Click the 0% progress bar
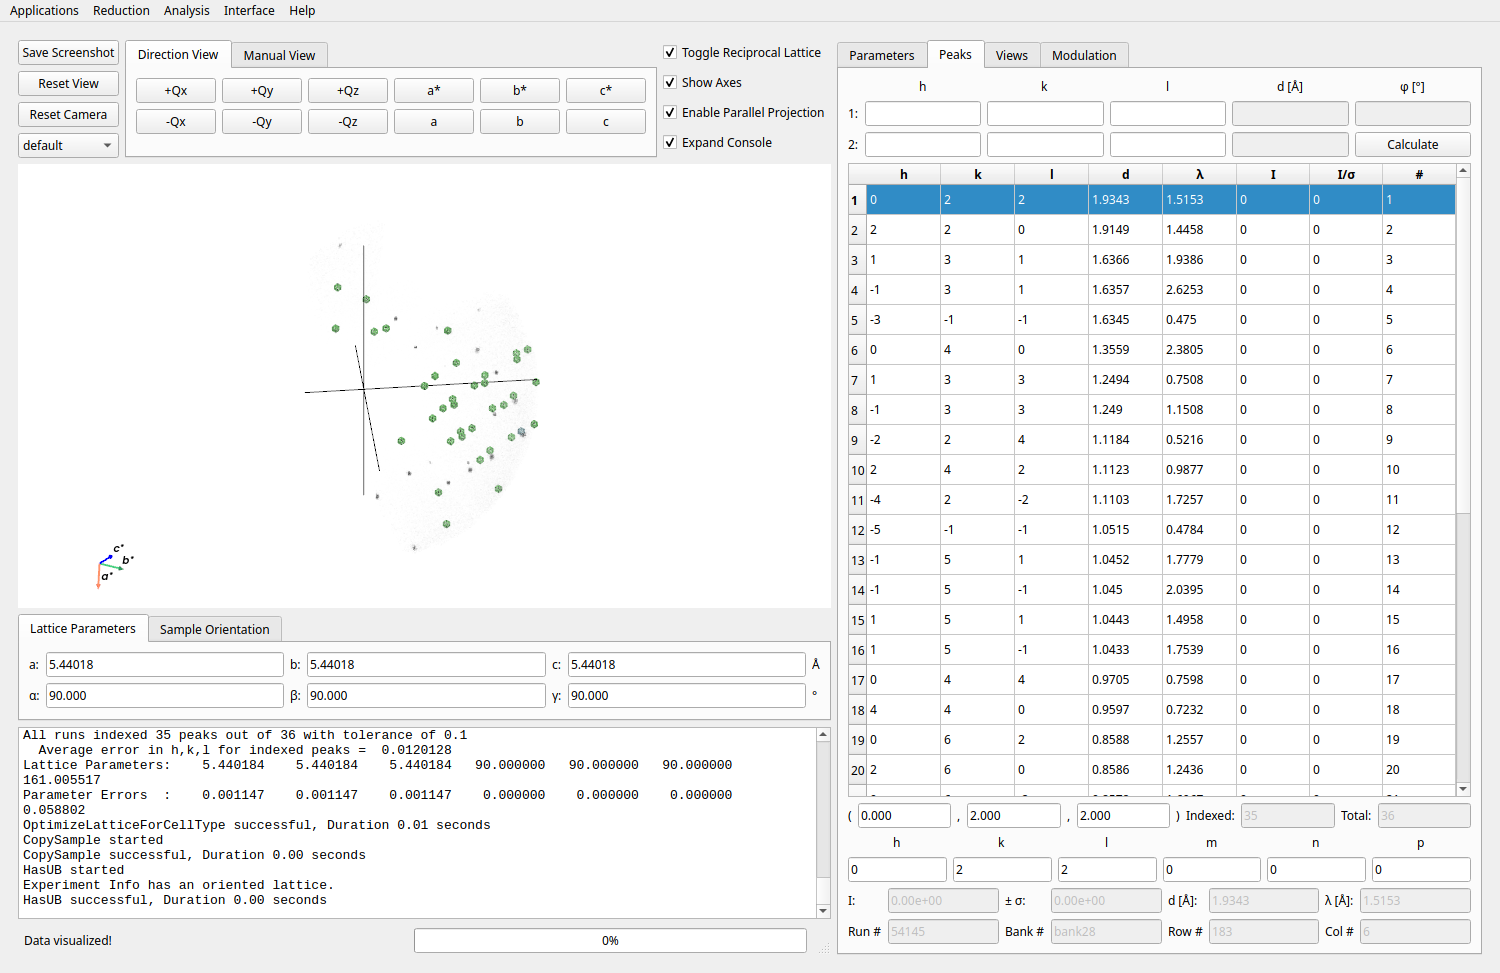Viewport: 1500px width, 973px height. (x=610, y=941)
